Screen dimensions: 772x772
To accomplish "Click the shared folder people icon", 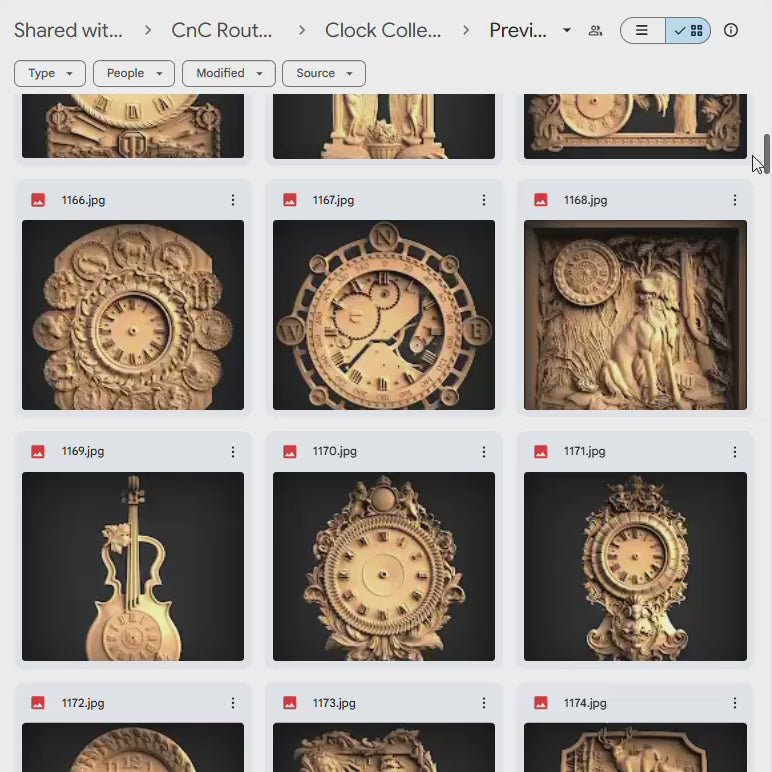I will coord(595,31).
